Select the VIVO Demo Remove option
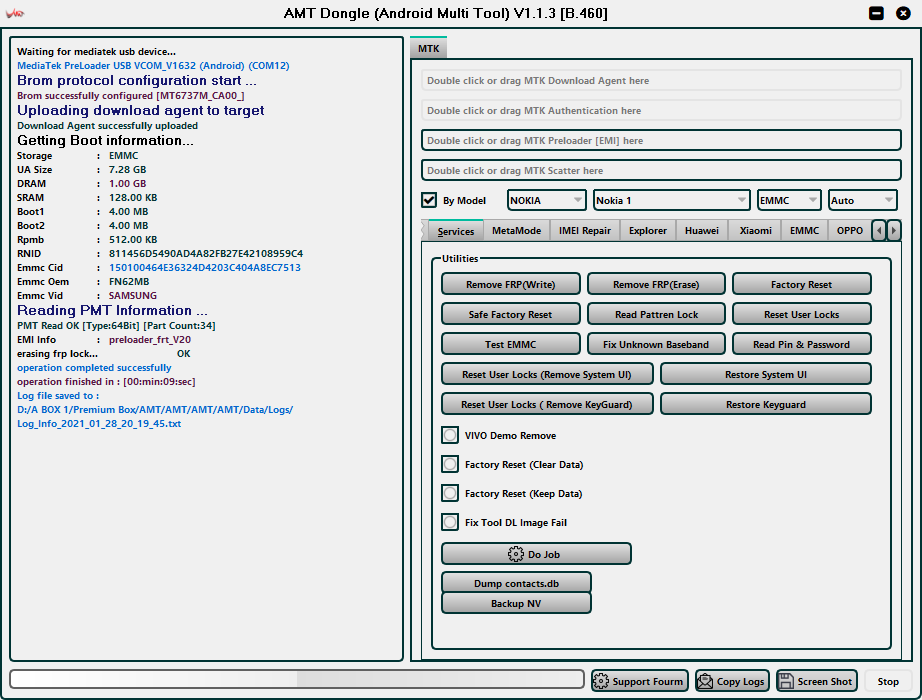The width and height of the screenshot is (922, 700). pos(450,435)
